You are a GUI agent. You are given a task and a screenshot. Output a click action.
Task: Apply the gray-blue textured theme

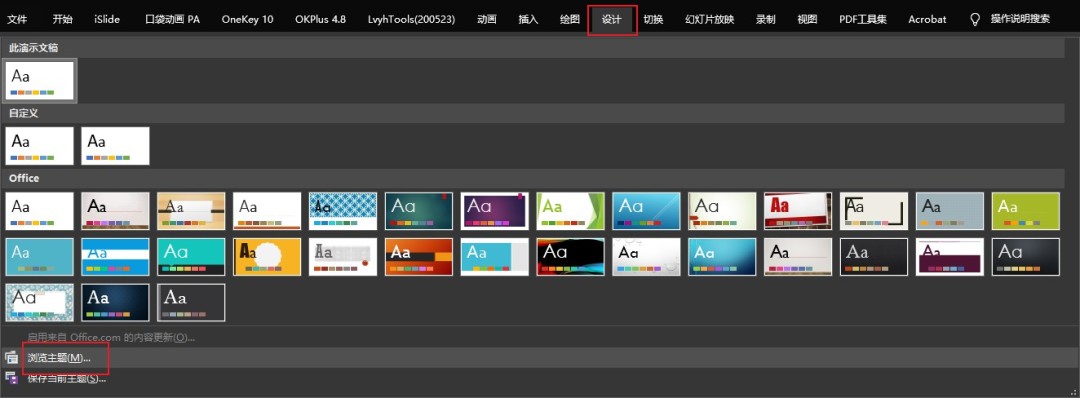pyautogui.click(x=950, y=211)
